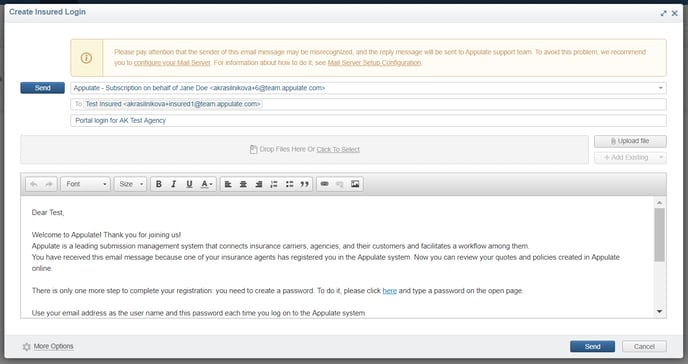Center align the text
The image size is (688, 364).
click(x=243, y=184)
